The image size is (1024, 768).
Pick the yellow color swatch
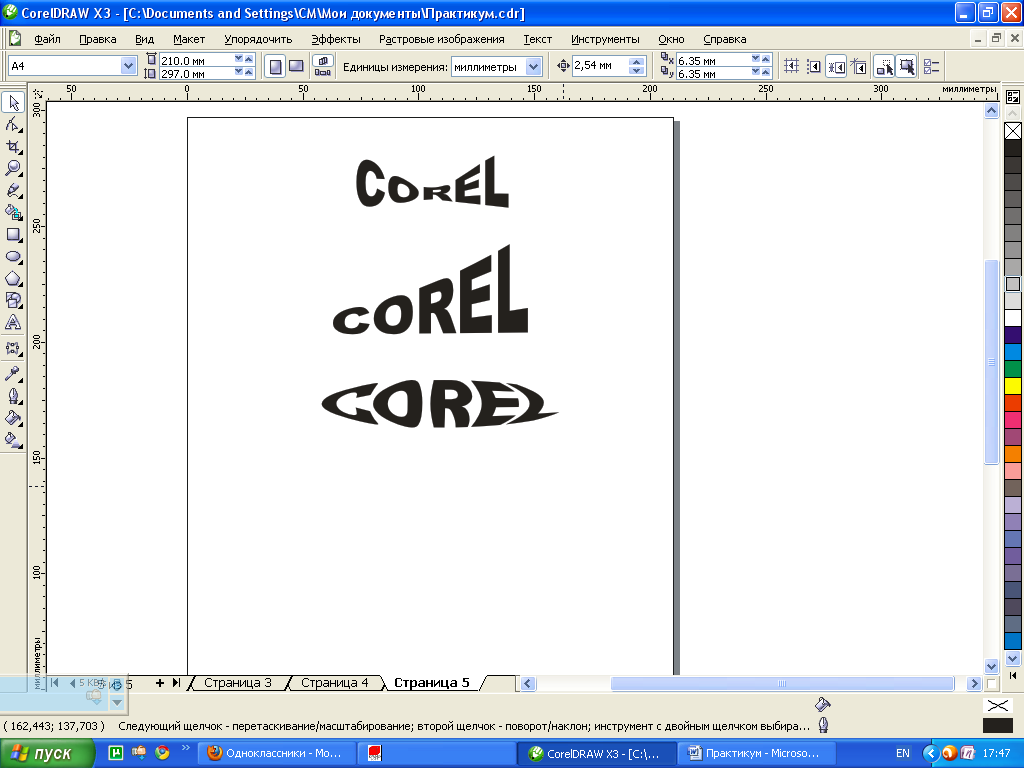point(1013,386)
